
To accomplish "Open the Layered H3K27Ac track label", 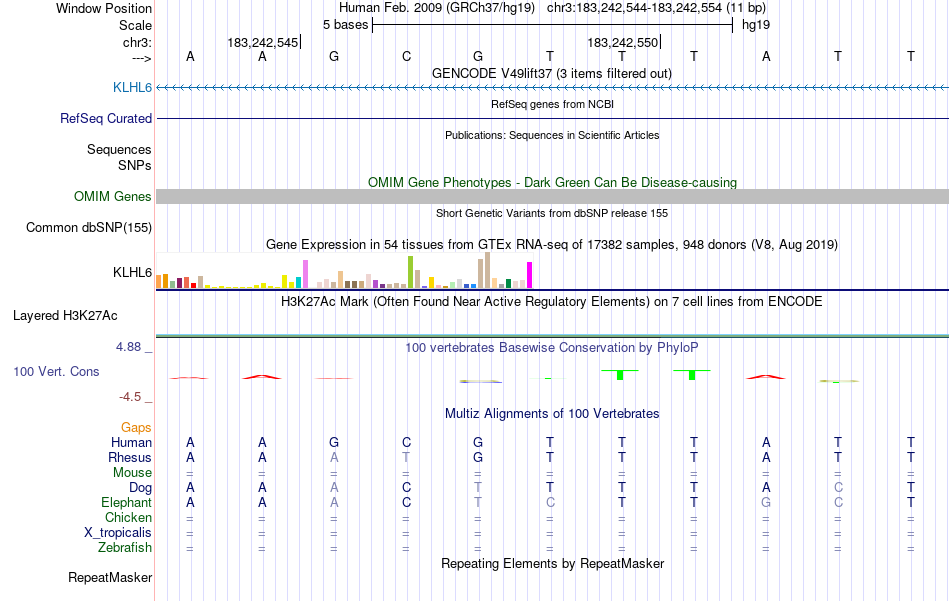I will [65, 316].
